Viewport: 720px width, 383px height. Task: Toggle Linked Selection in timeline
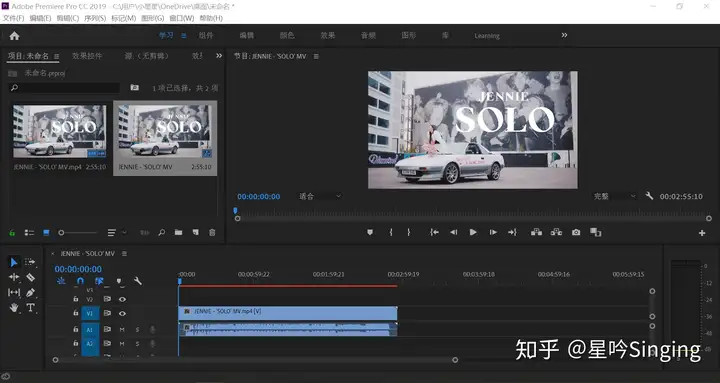point(99,281)
